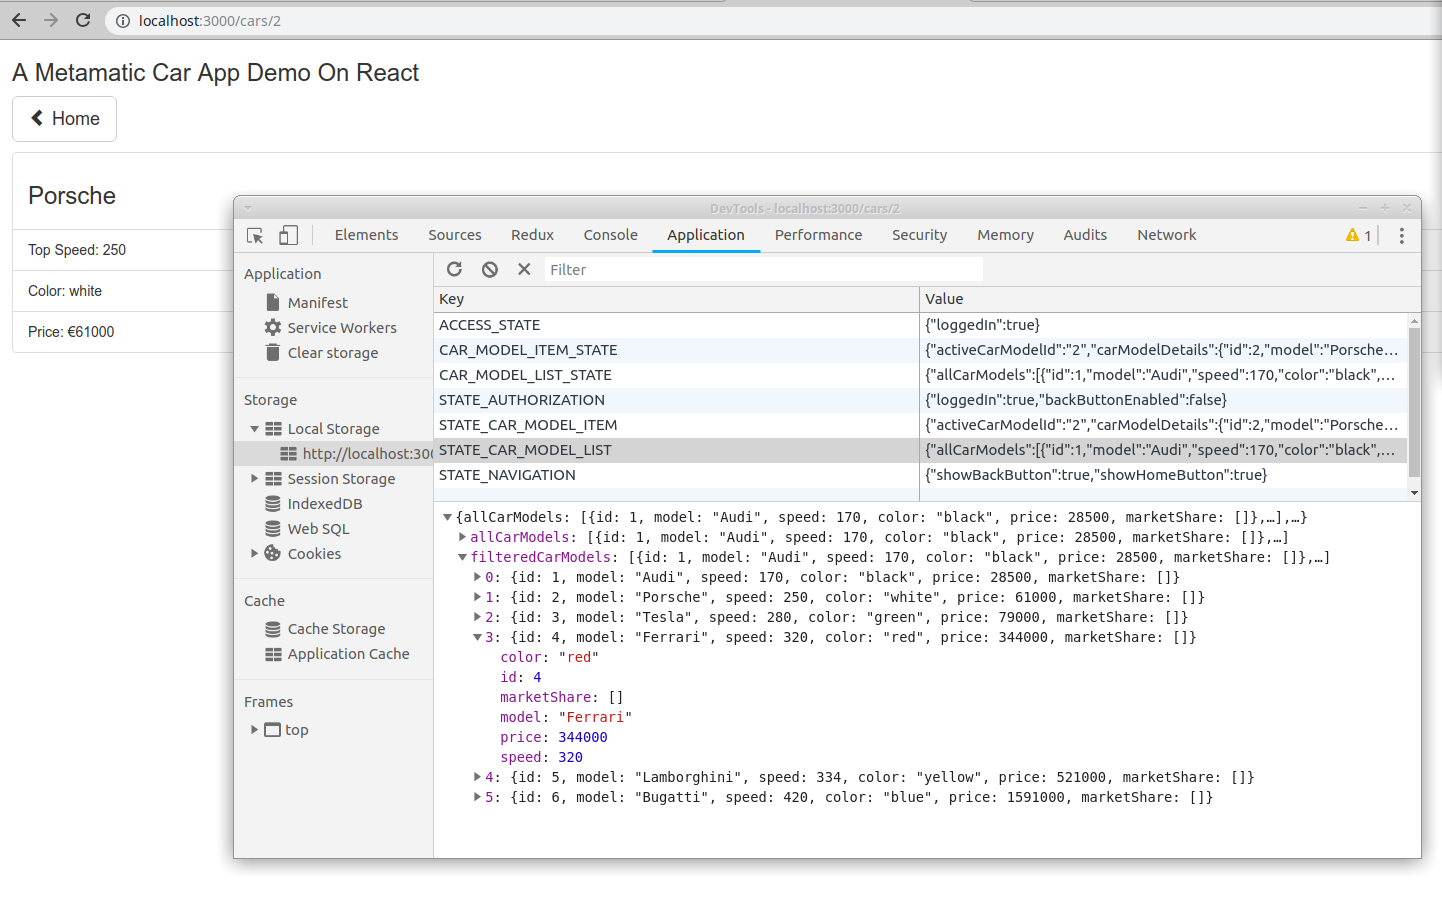Image resolution: width=1442 pixels, height=905 pixels.
Task: Toggle the device toolbar icon
Action: (288, 236)
